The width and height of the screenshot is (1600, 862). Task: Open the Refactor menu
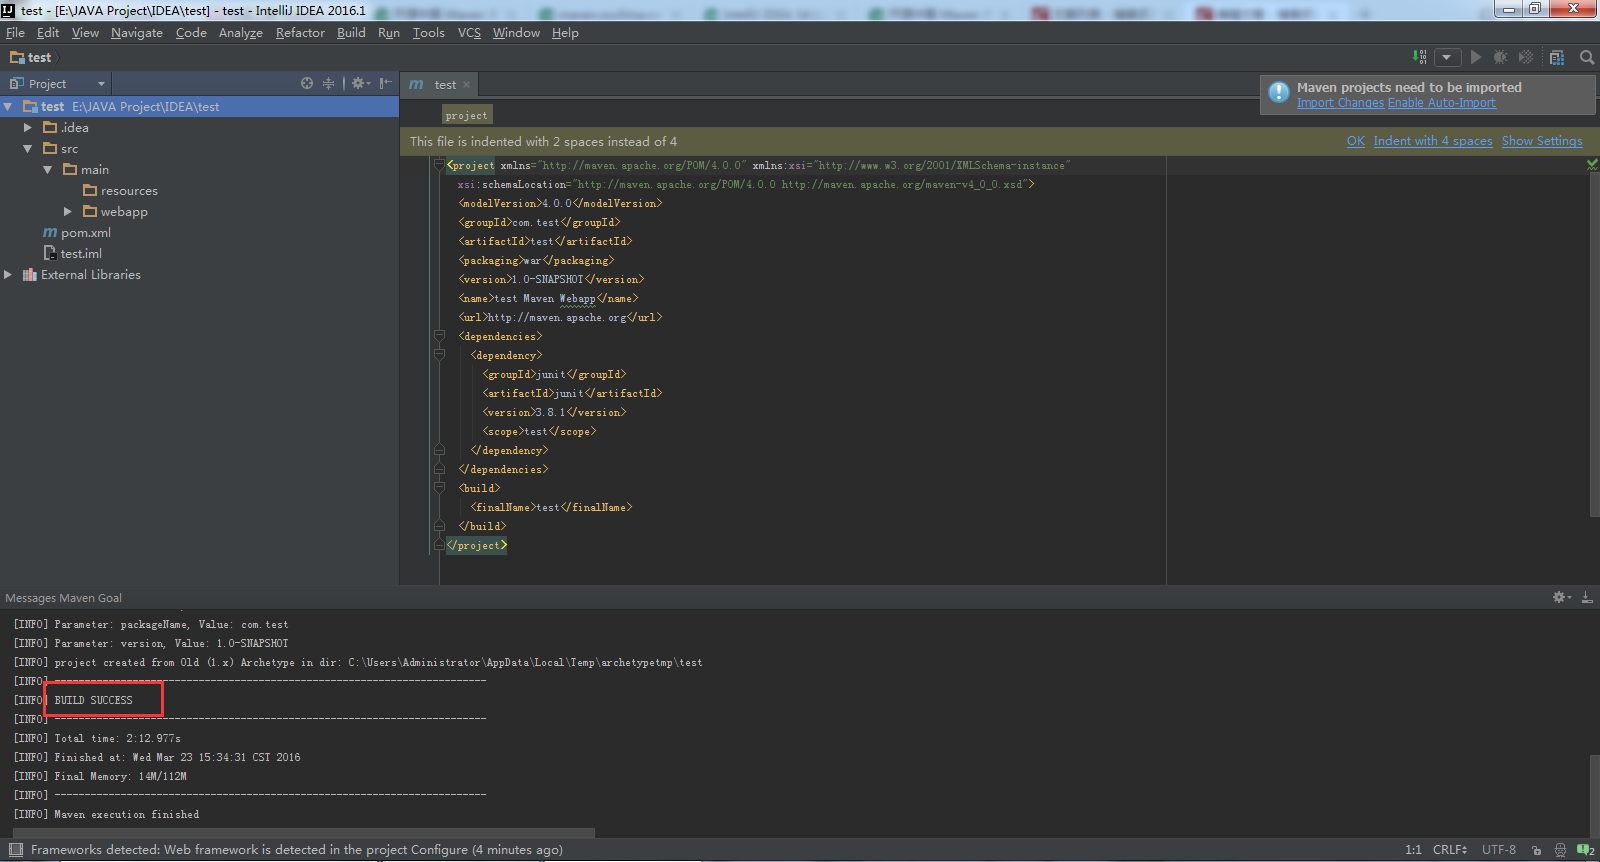300,32
